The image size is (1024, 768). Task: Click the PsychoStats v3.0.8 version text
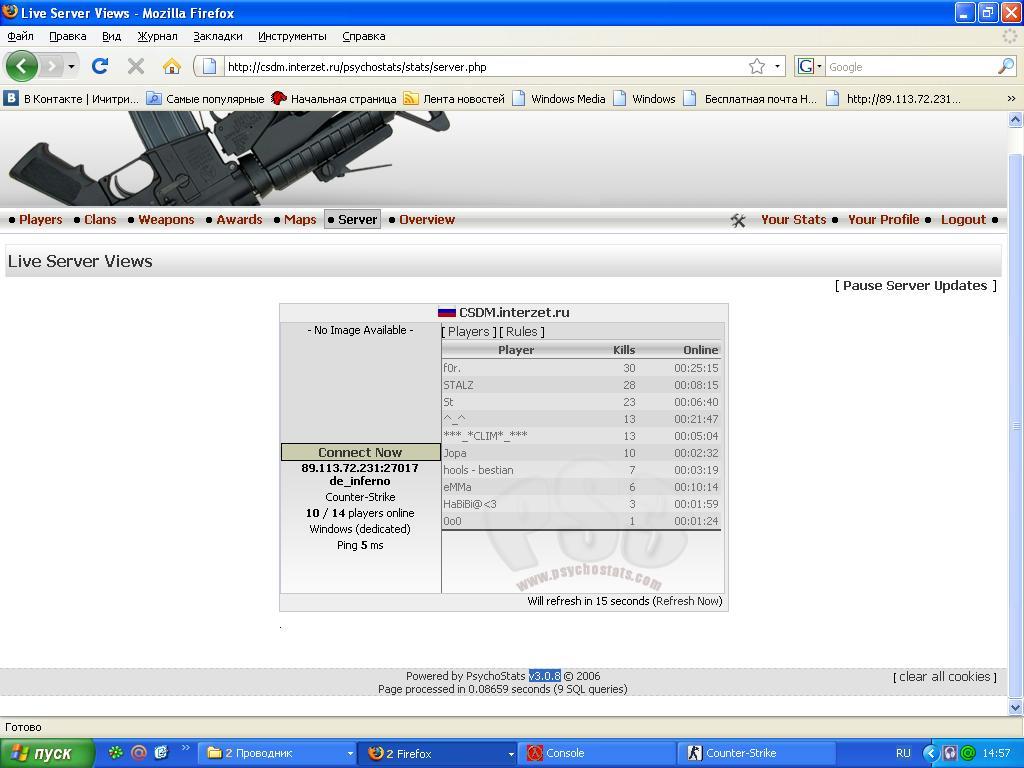(545, 676)
